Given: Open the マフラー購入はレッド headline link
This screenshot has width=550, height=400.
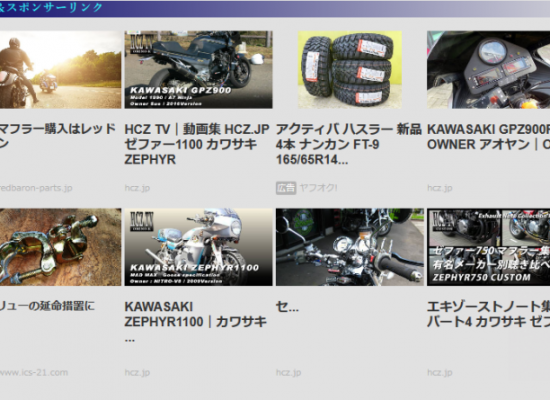Looking at the screenshot, I should coord(58,136).
